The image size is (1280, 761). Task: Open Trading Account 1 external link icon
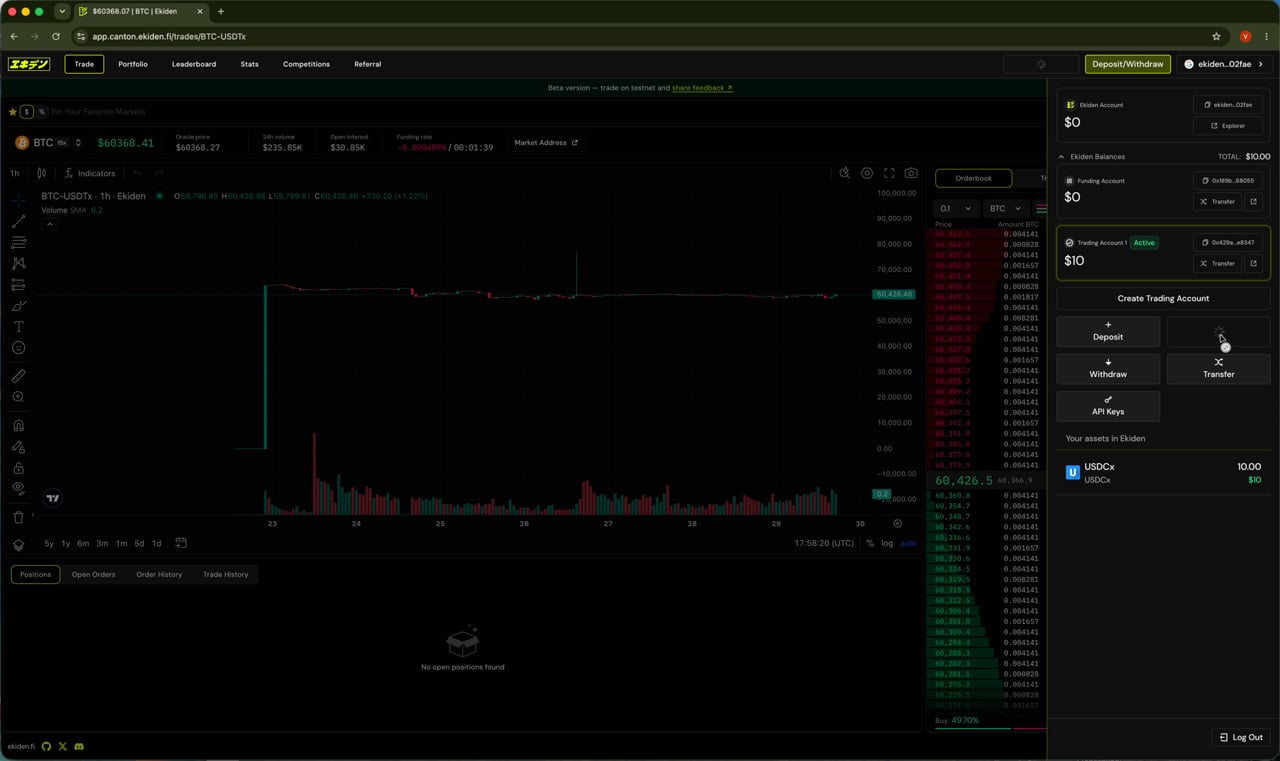(1253, 263)
